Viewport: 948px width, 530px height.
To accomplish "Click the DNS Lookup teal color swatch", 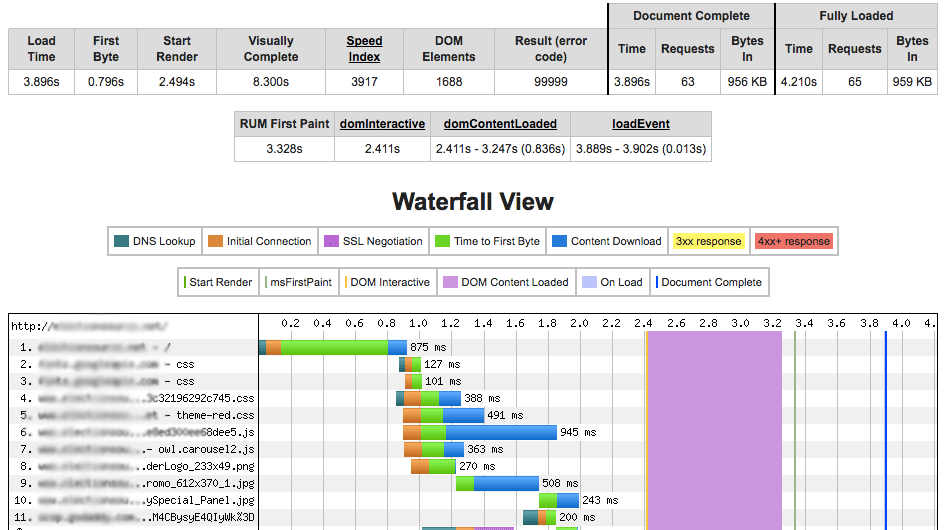I will tap(121, 241).
